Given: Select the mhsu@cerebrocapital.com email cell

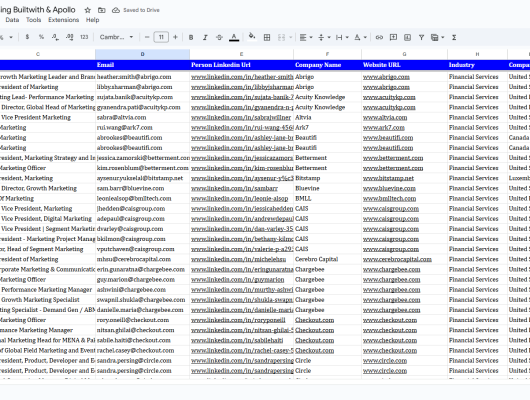Looking at the screenshot, I should tap(142, 260).
